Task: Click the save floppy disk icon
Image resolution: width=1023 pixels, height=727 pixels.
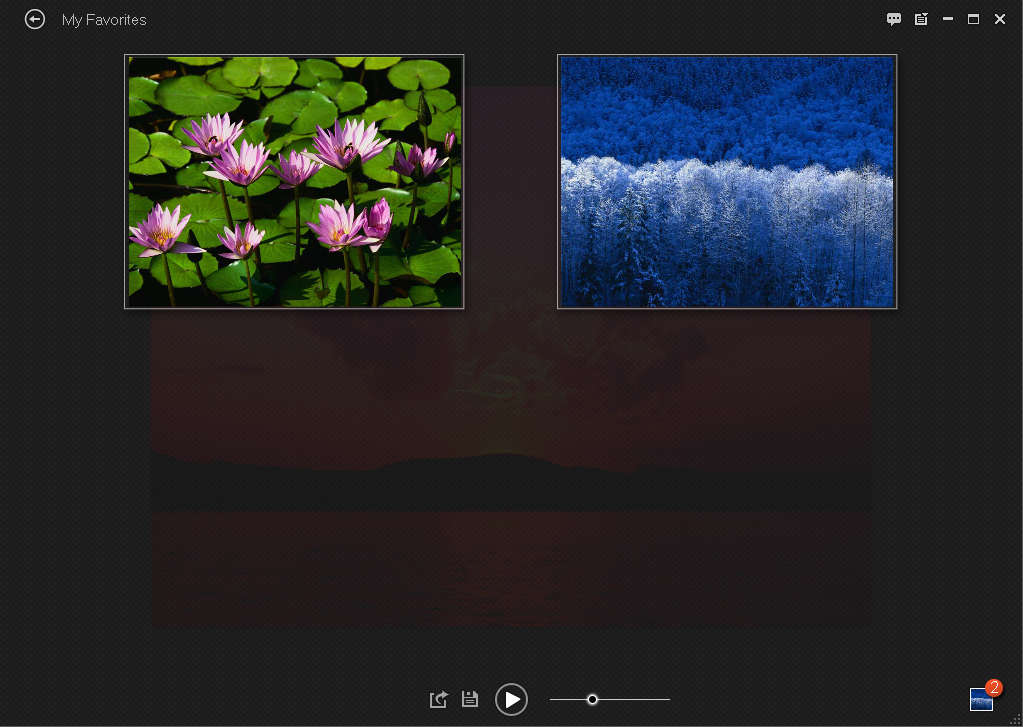Action: [470, 699]
